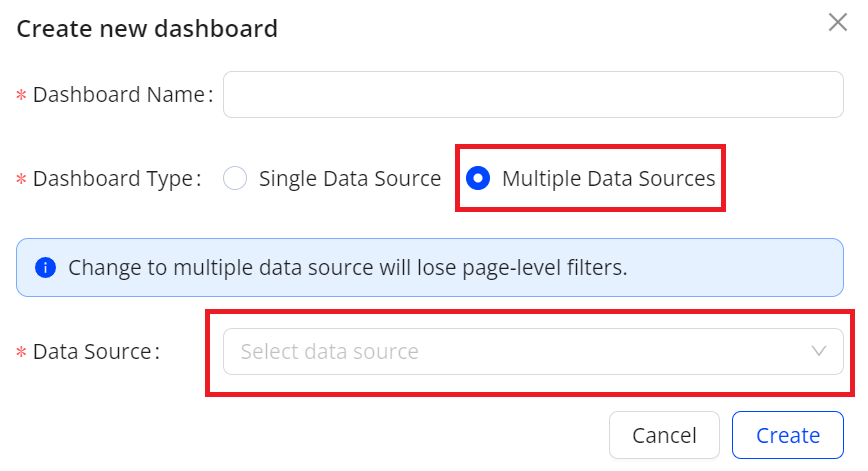Focus the Dashboard Name text field
The height and width of the screenshot is (471, 868).
pyautogui.click(x=532, y=95)
